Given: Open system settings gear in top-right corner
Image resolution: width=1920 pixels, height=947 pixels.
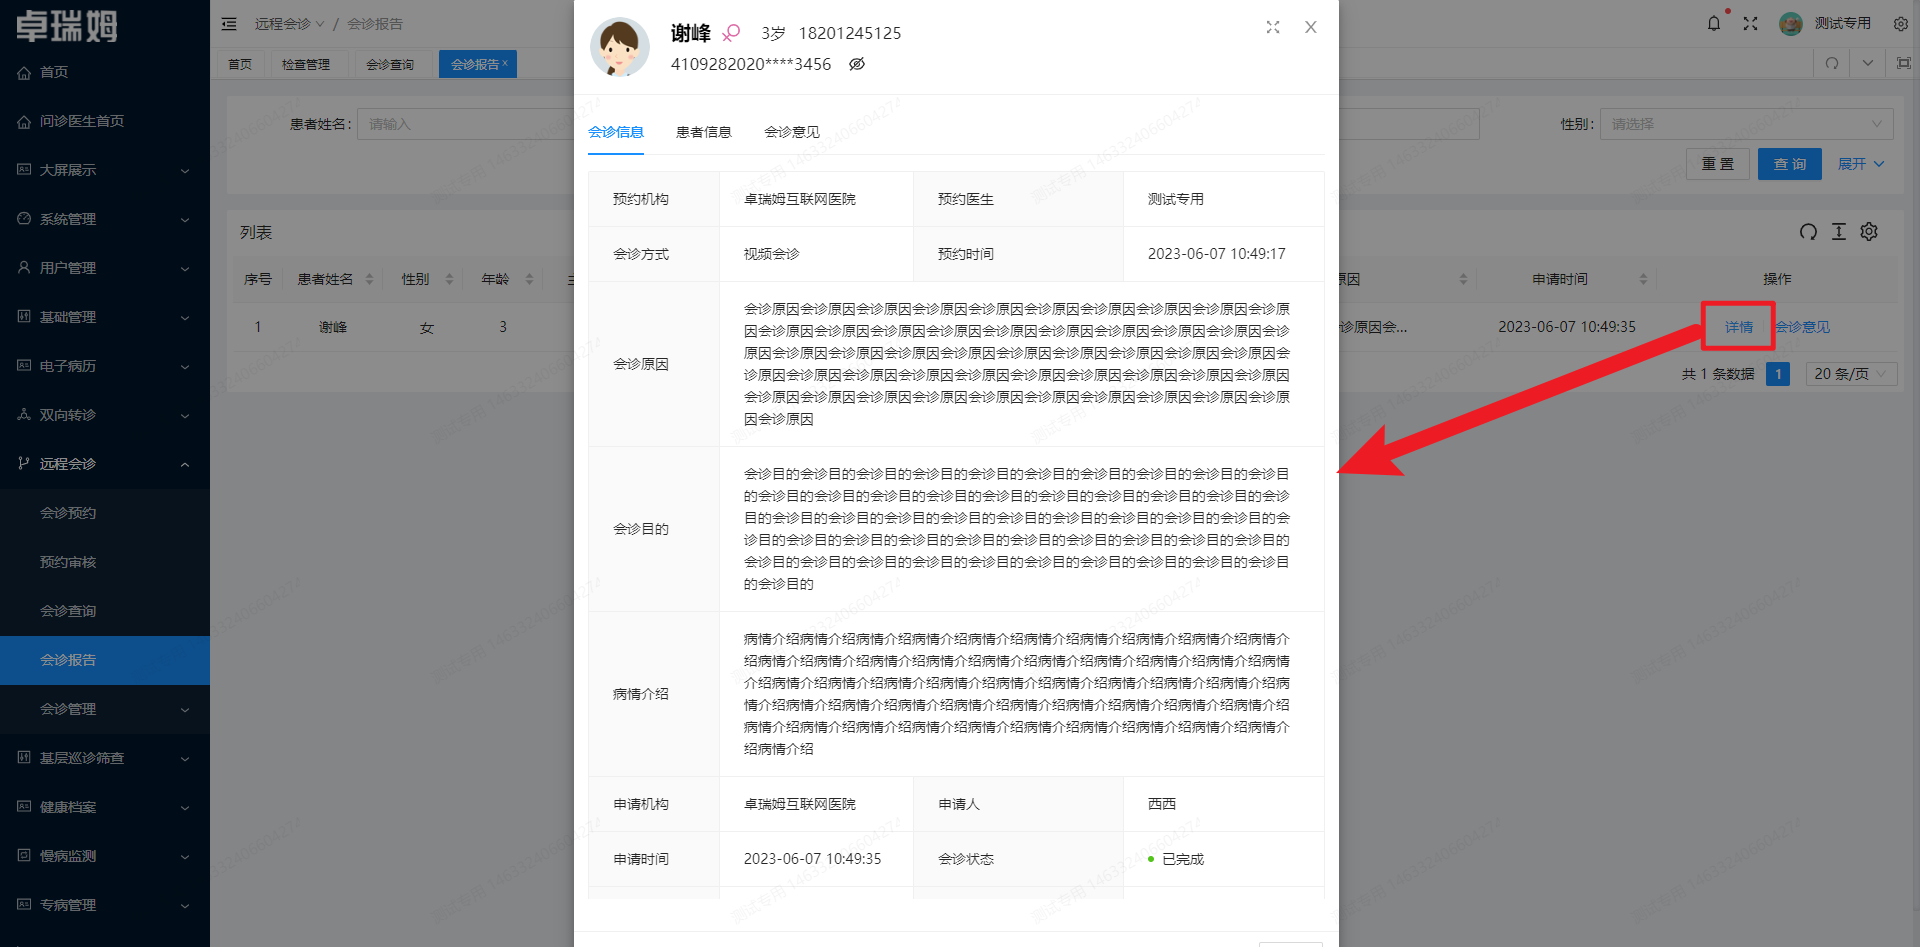Looking at the screenshot, I should tap(1901, 23).
